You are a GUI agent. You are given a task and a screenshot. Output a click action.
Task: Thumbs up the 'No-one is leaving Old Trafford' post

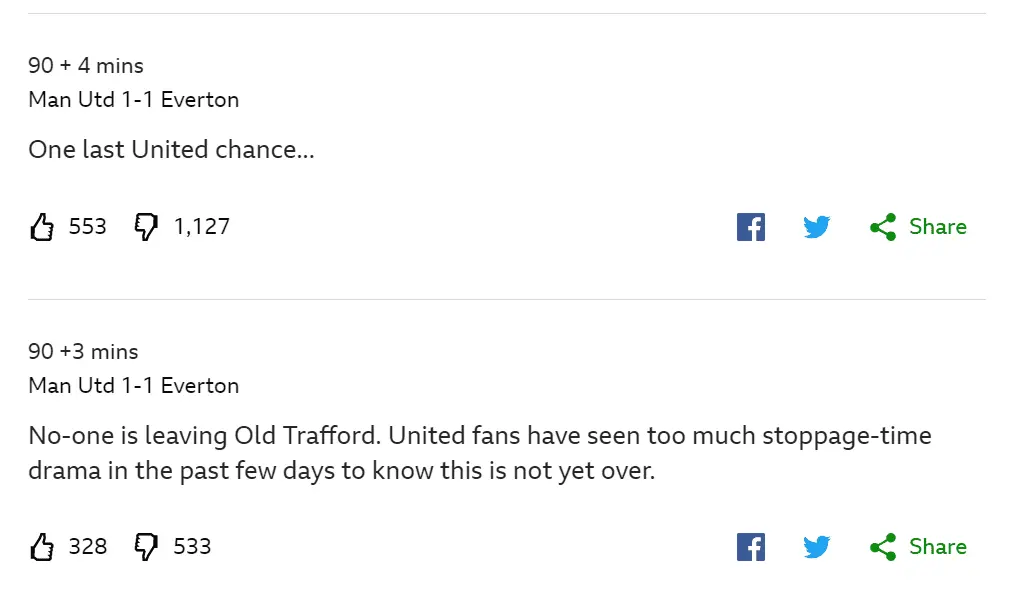[x=42, y=547]
